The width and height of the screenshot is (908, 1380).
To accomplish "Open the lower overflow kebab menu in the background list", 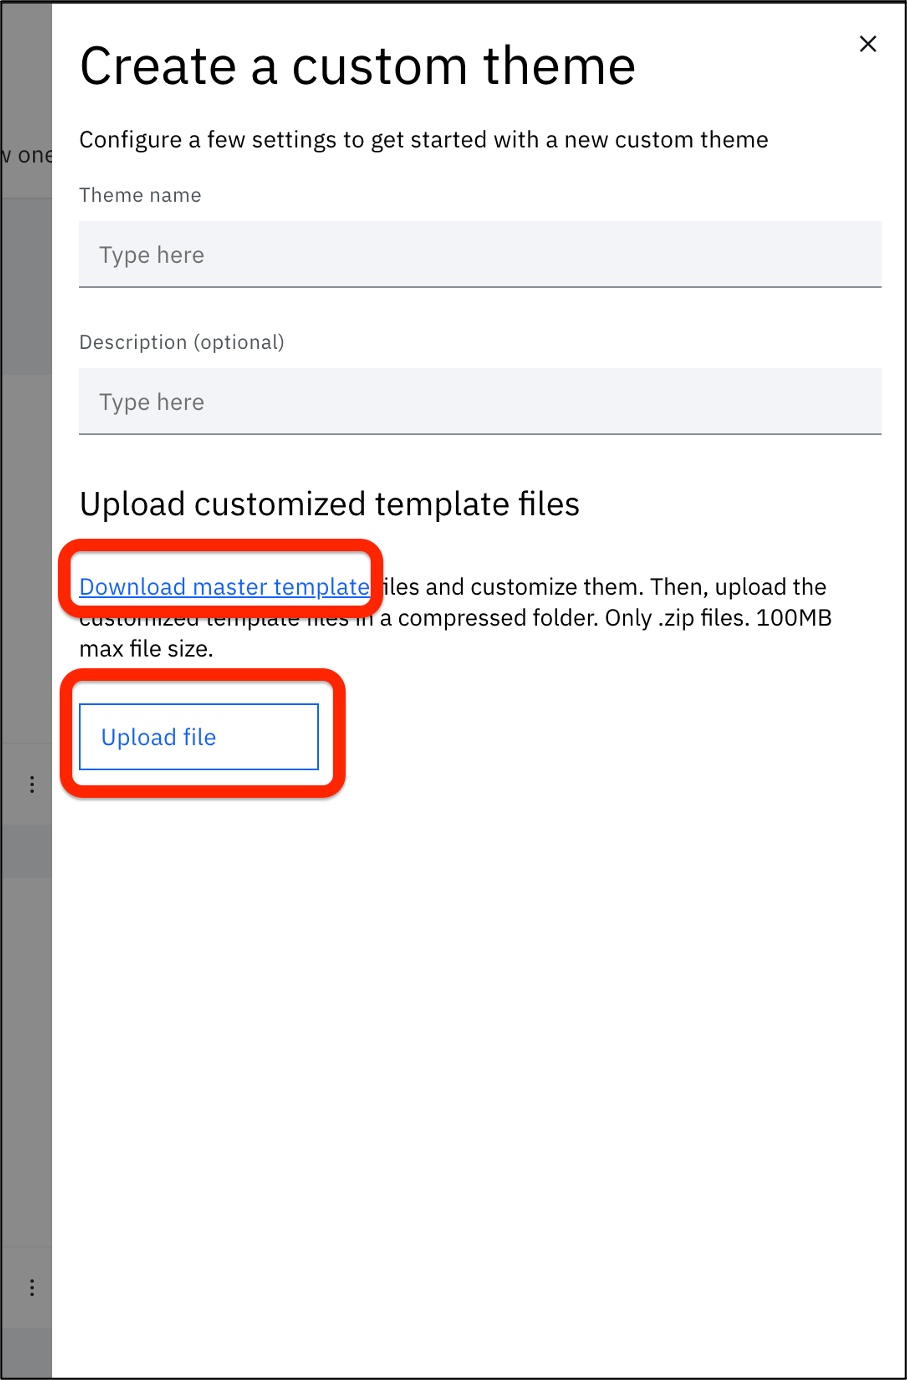I will pos(31,1288).
